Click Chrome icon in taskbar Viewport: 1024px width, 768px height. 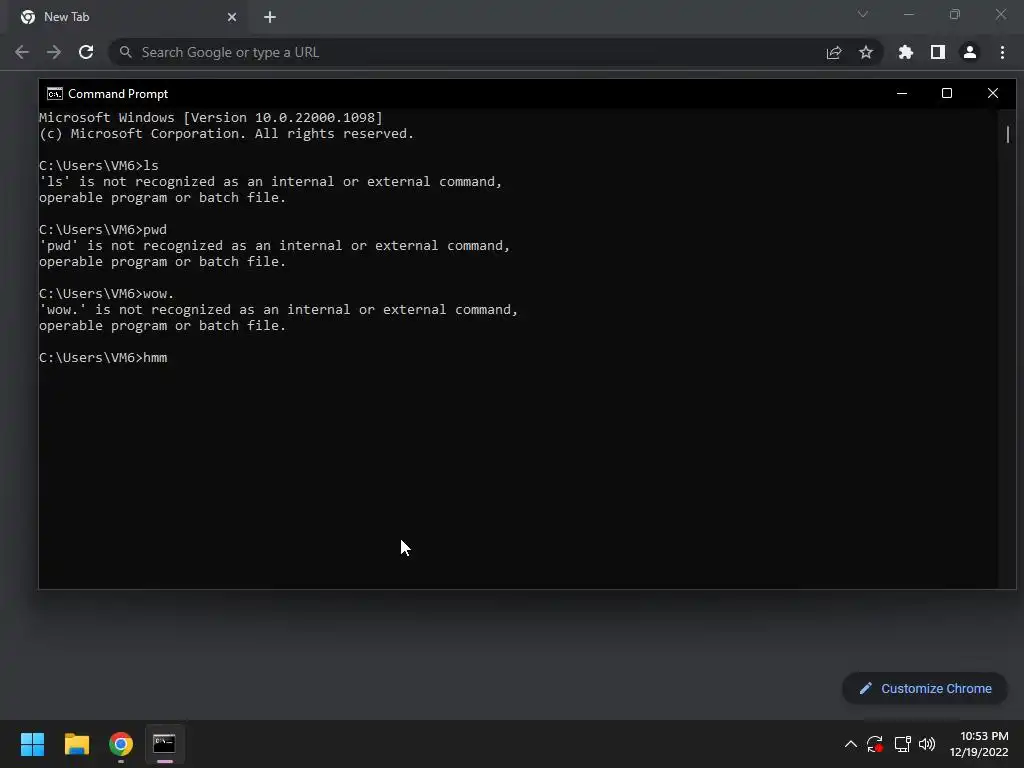coord(121,744)
